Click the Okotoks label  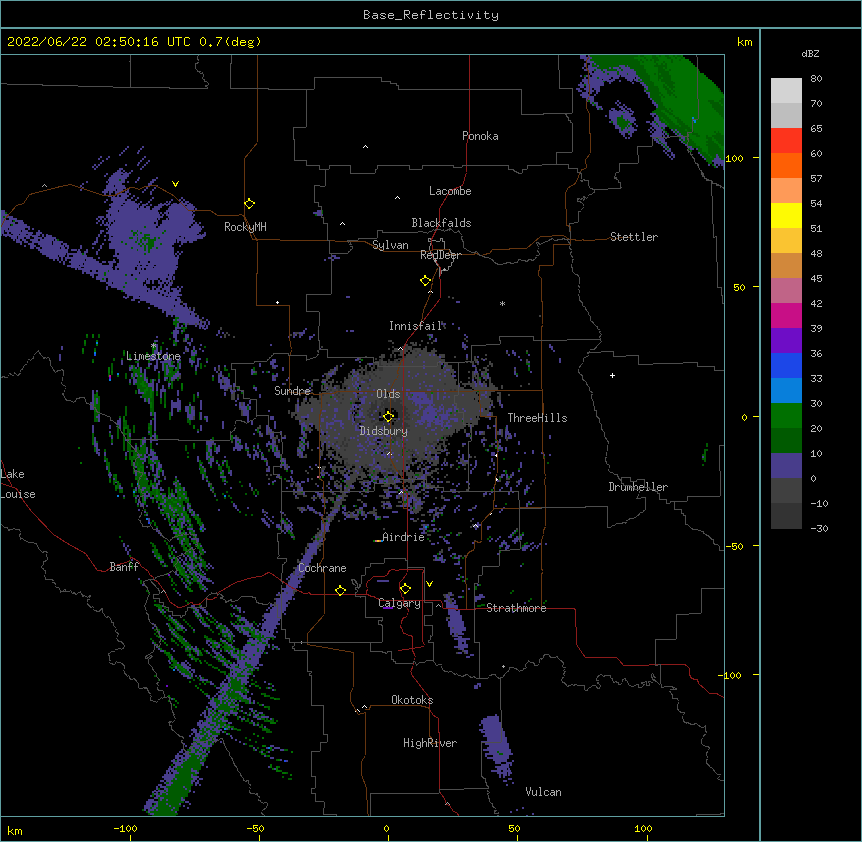pyautogui.click(x=412, y=700)
